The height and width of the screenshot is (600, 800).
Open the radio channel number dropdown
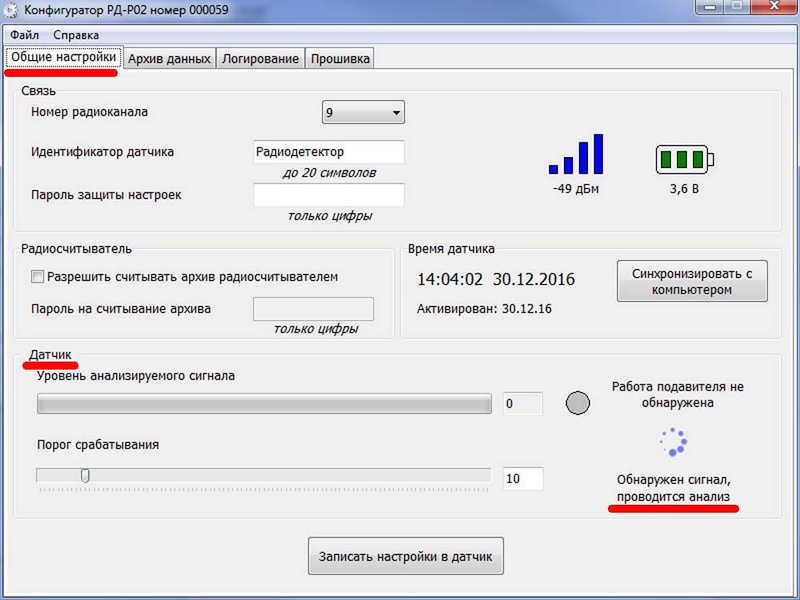(x=363, y=112)
